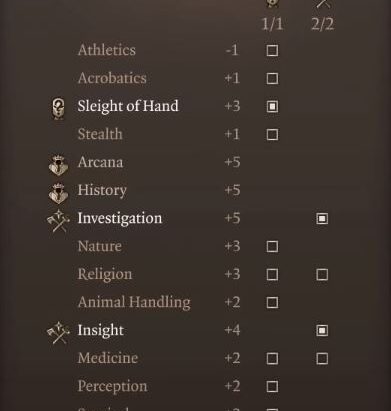Tick the Stealth checkbox
The height and width of the screenshot is (411, 391).
272,135
